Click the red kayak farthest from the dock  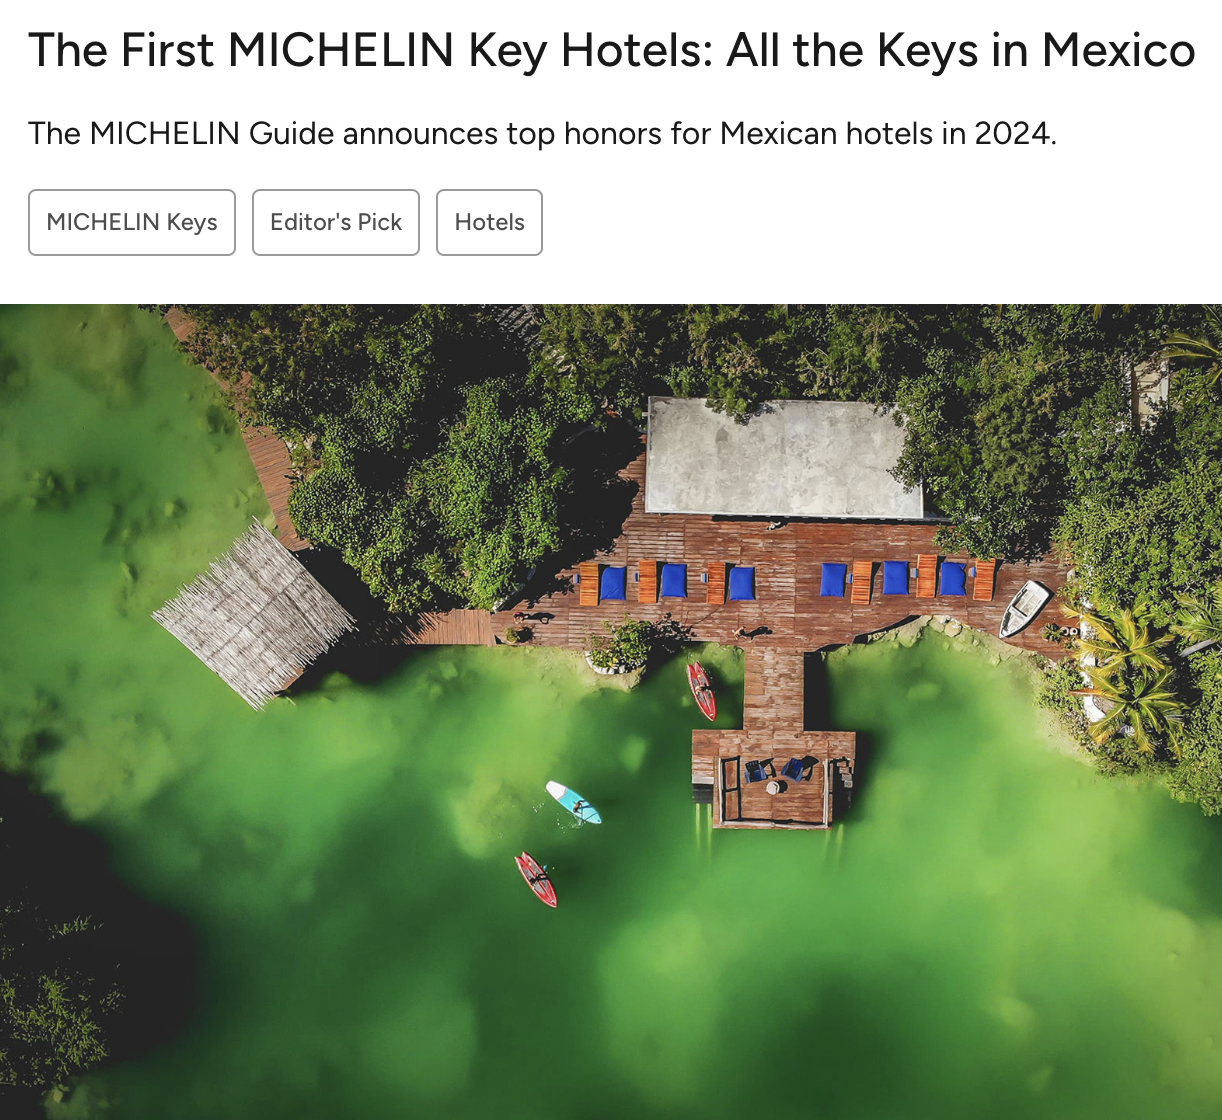(x=536, y=880)
